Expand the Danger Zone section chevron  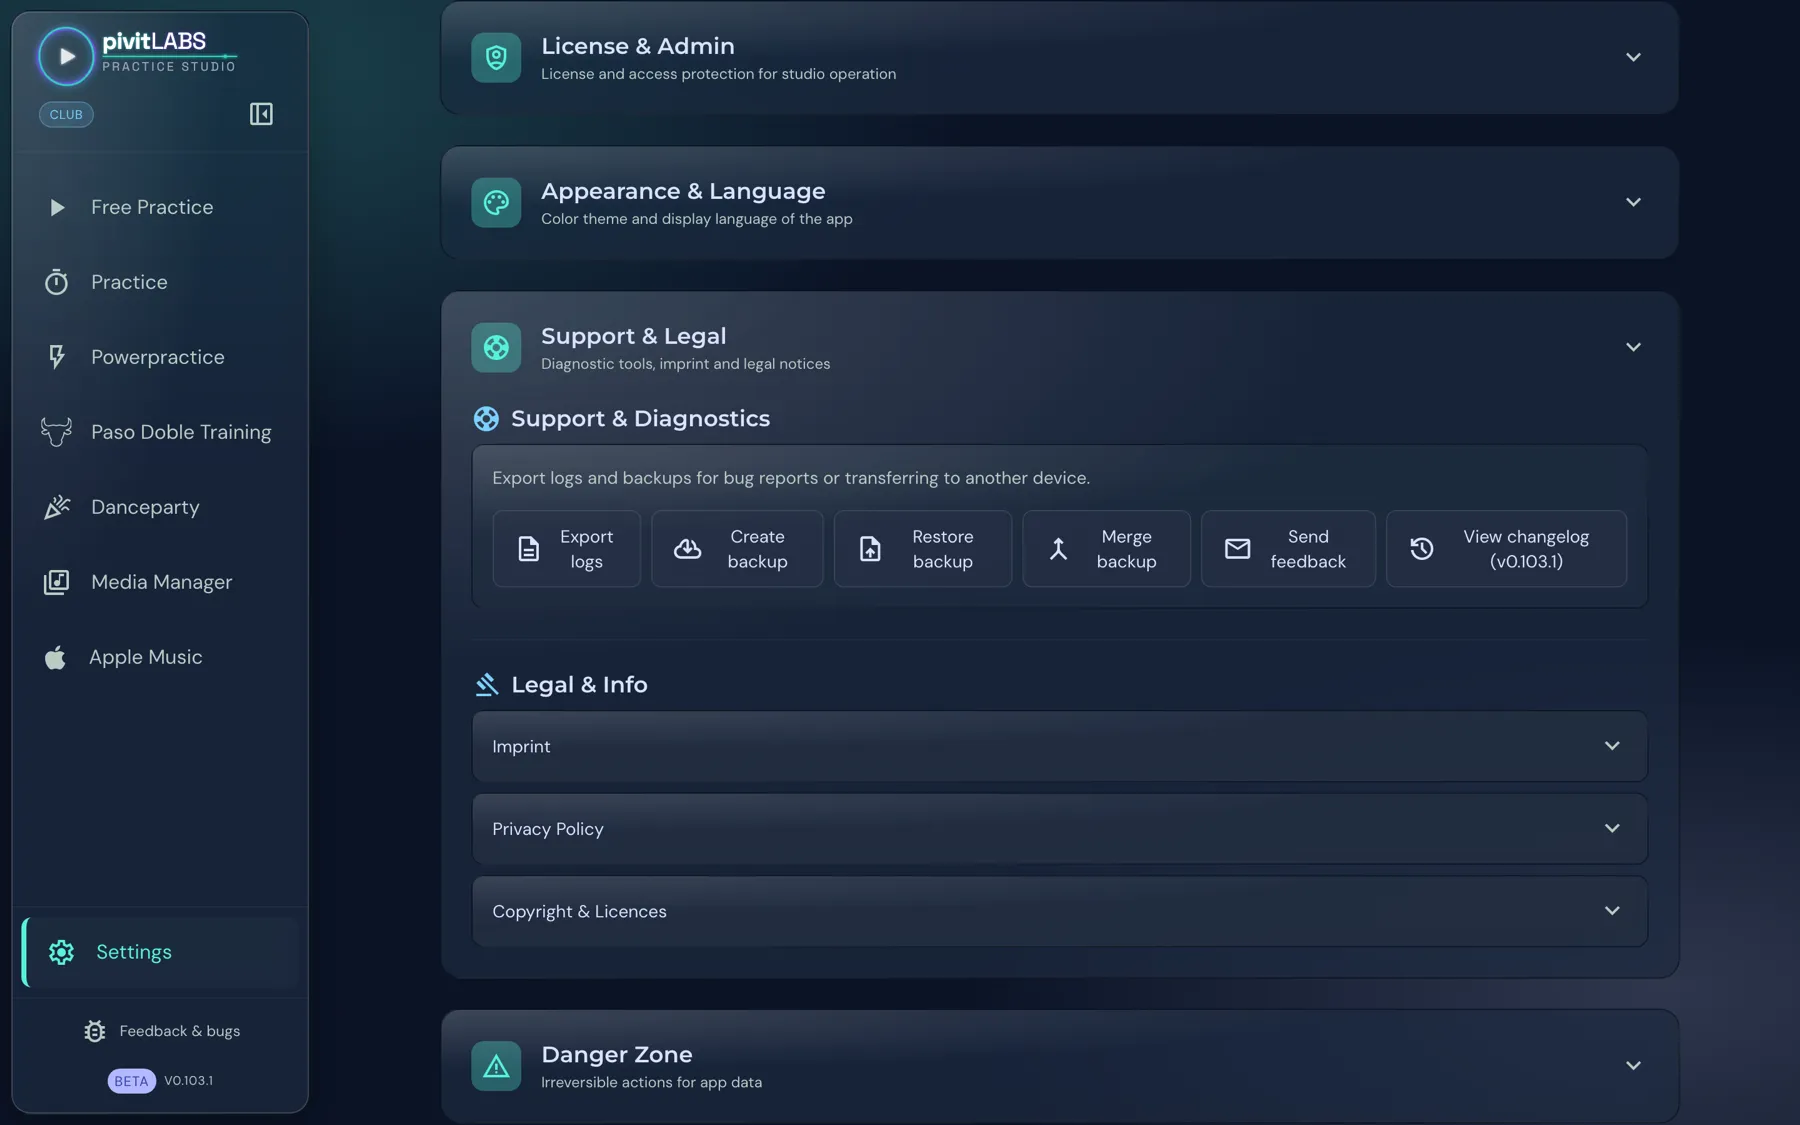tap(1633, 1066)
